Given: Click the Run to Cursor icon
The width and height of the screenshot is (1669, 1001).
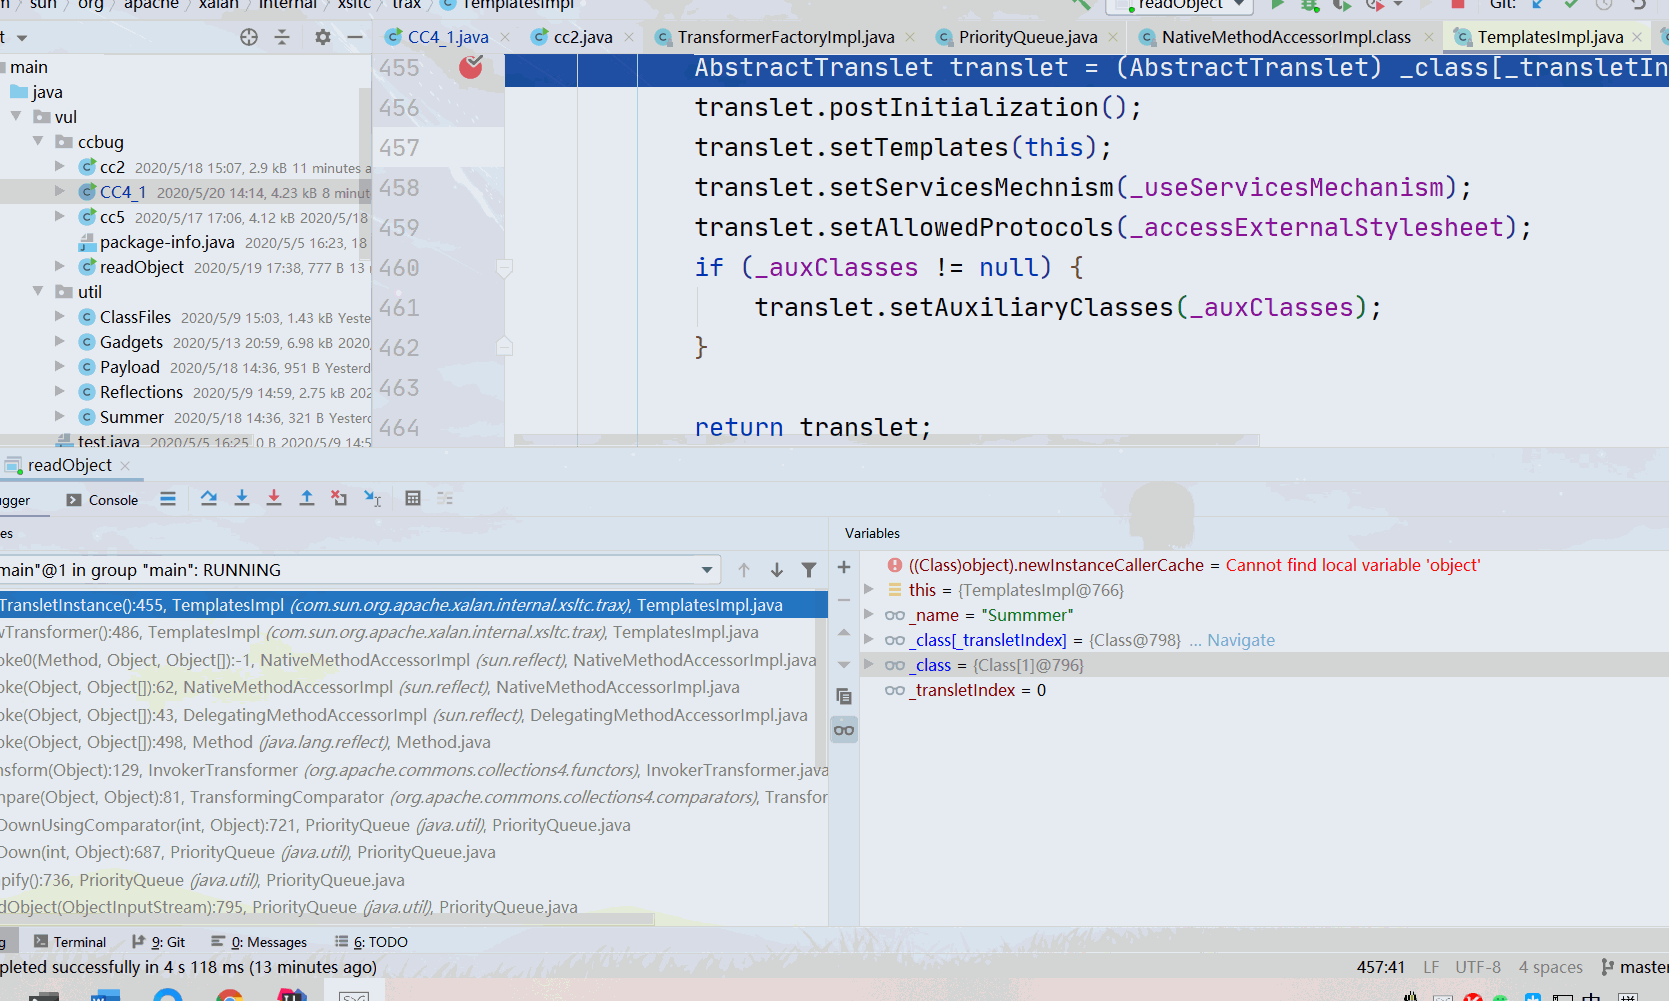Looking at the screenshot, I should [372, 498].
